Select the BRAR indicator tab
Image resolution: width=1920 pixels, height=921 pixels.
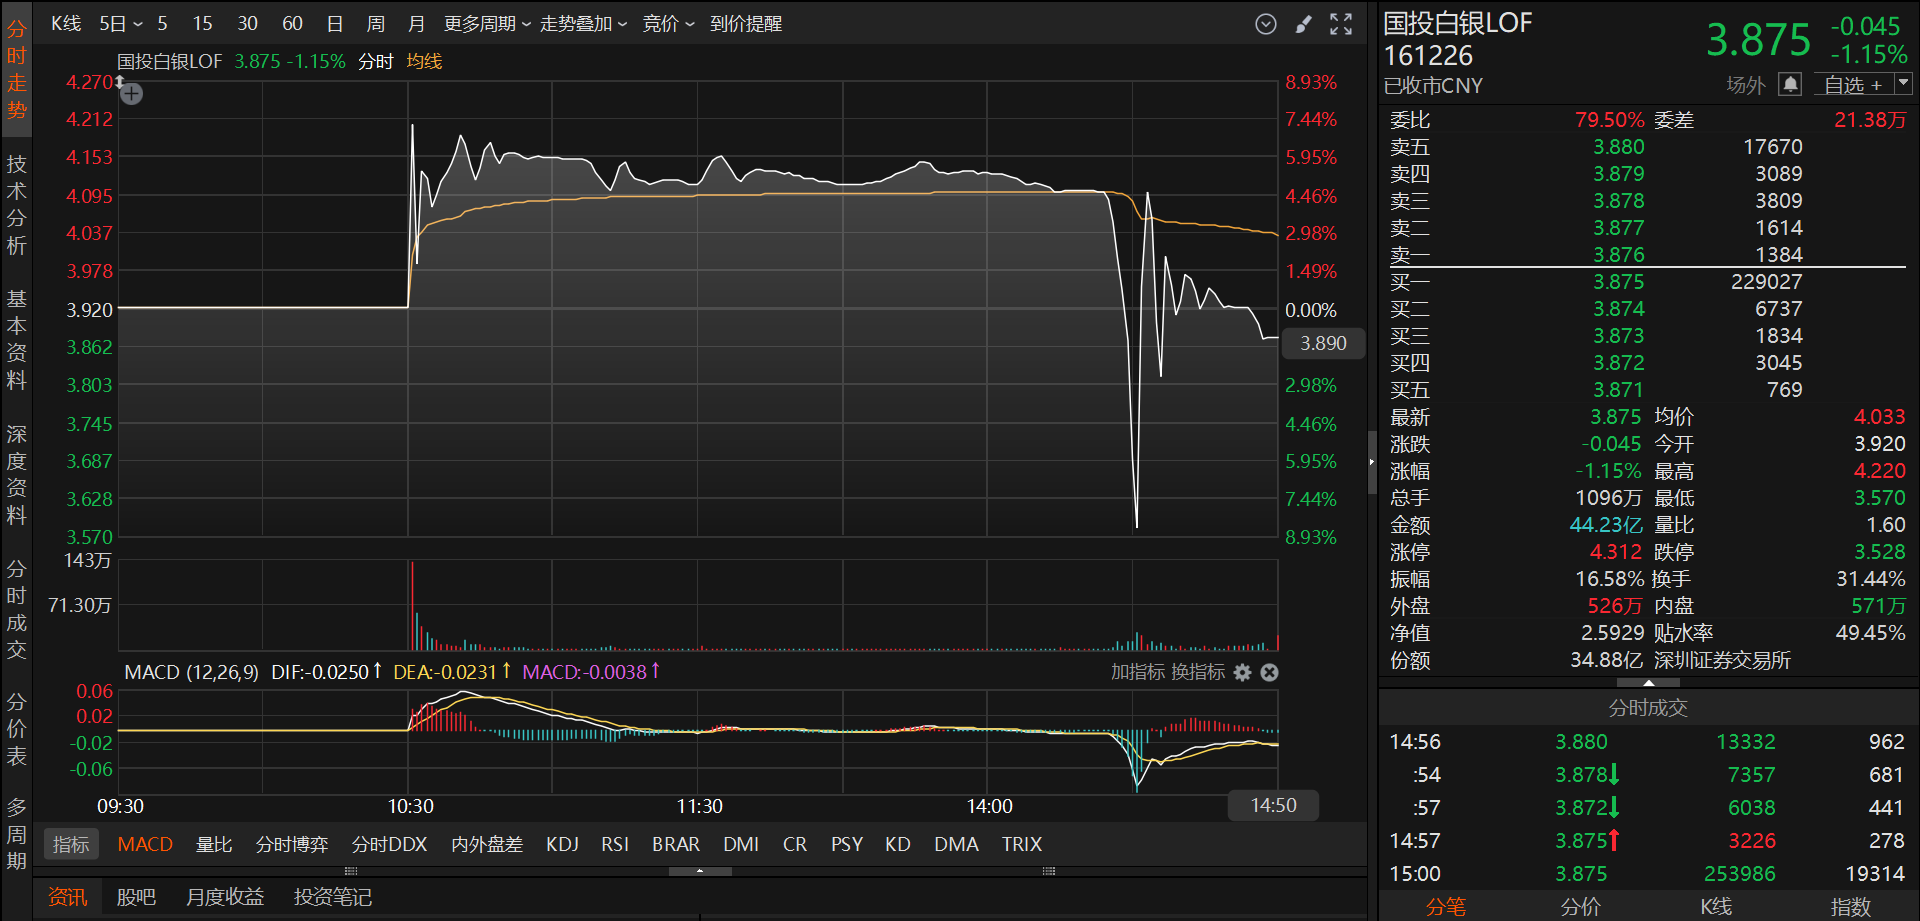pyautogui.click(x=676, y=844)
